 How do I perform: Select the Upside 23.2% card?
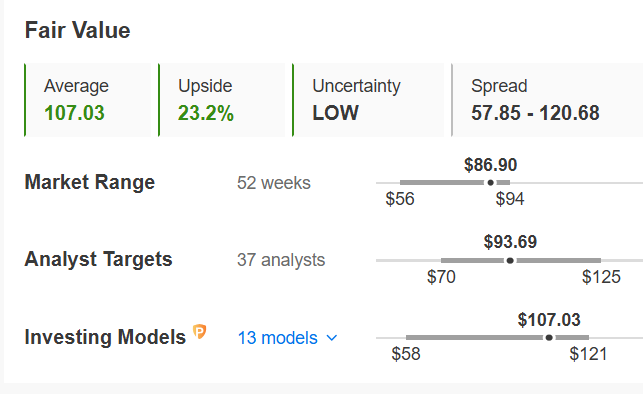point(221,100)
